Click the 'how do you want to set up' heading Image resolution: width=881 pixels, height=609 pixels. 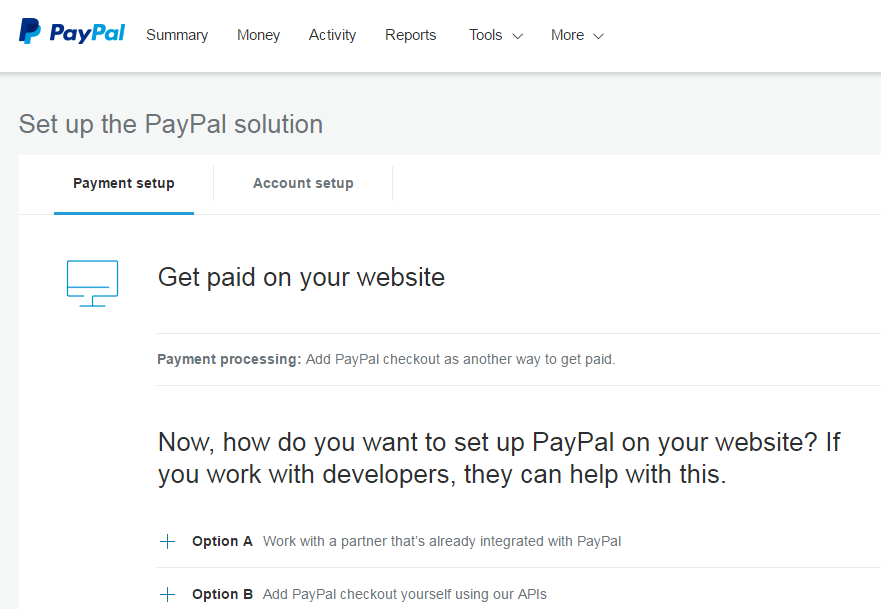pos(498,457)
